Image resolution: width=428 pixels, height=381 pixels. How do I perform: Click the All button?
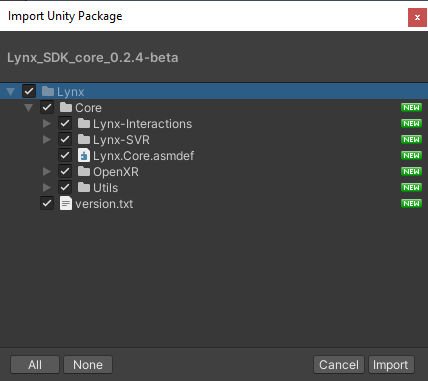pos(35,365)
